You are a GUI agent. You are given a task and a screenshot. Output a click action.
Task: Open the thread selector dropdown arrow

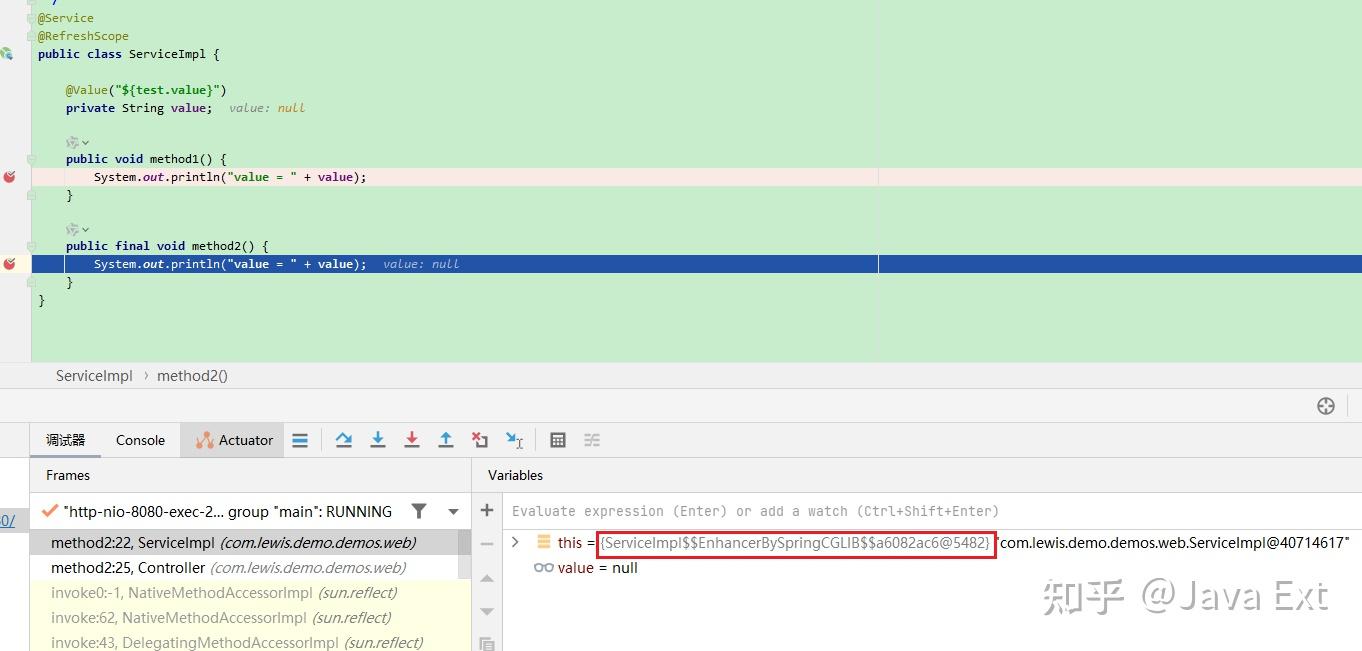point(453,511)
